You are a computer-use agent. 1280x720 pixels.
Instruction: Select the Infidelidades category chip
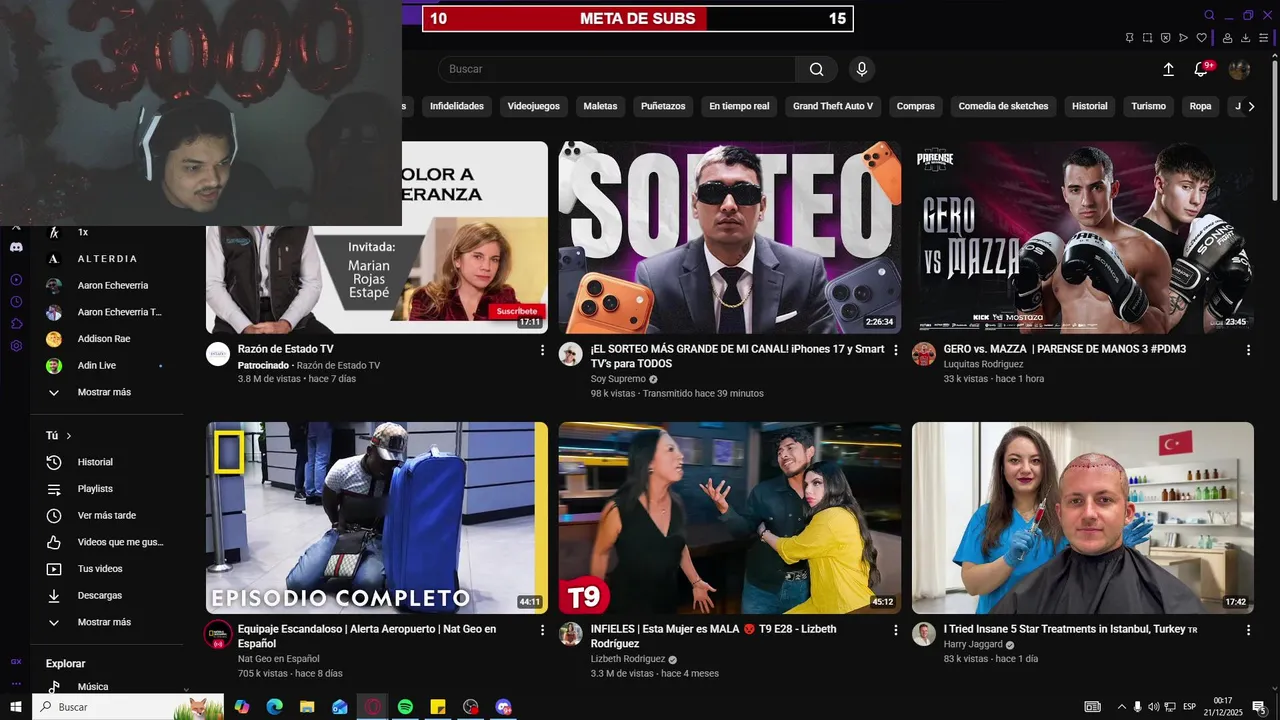[457, 106]
